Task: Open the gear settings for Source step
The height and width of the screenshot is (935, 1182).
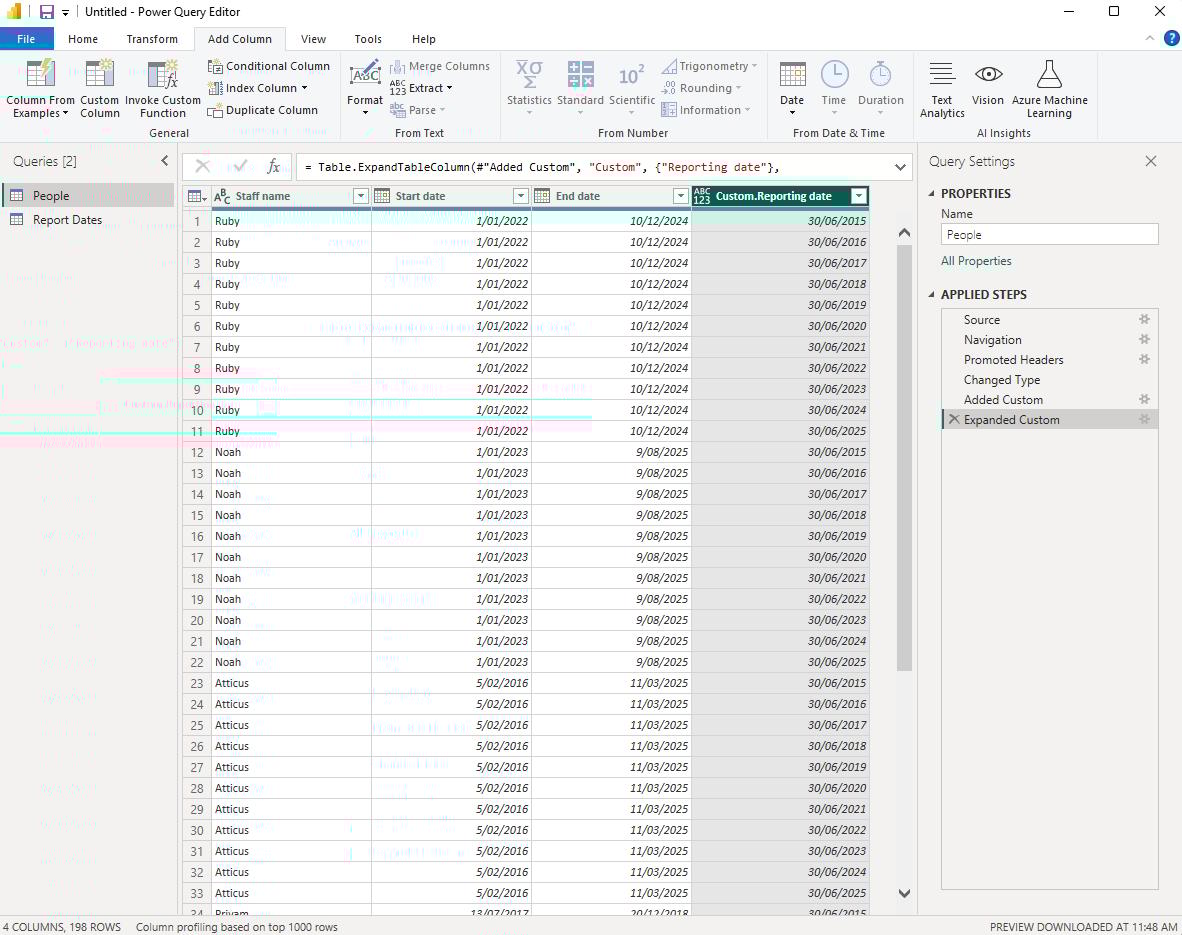Action: coord(1144,320)
